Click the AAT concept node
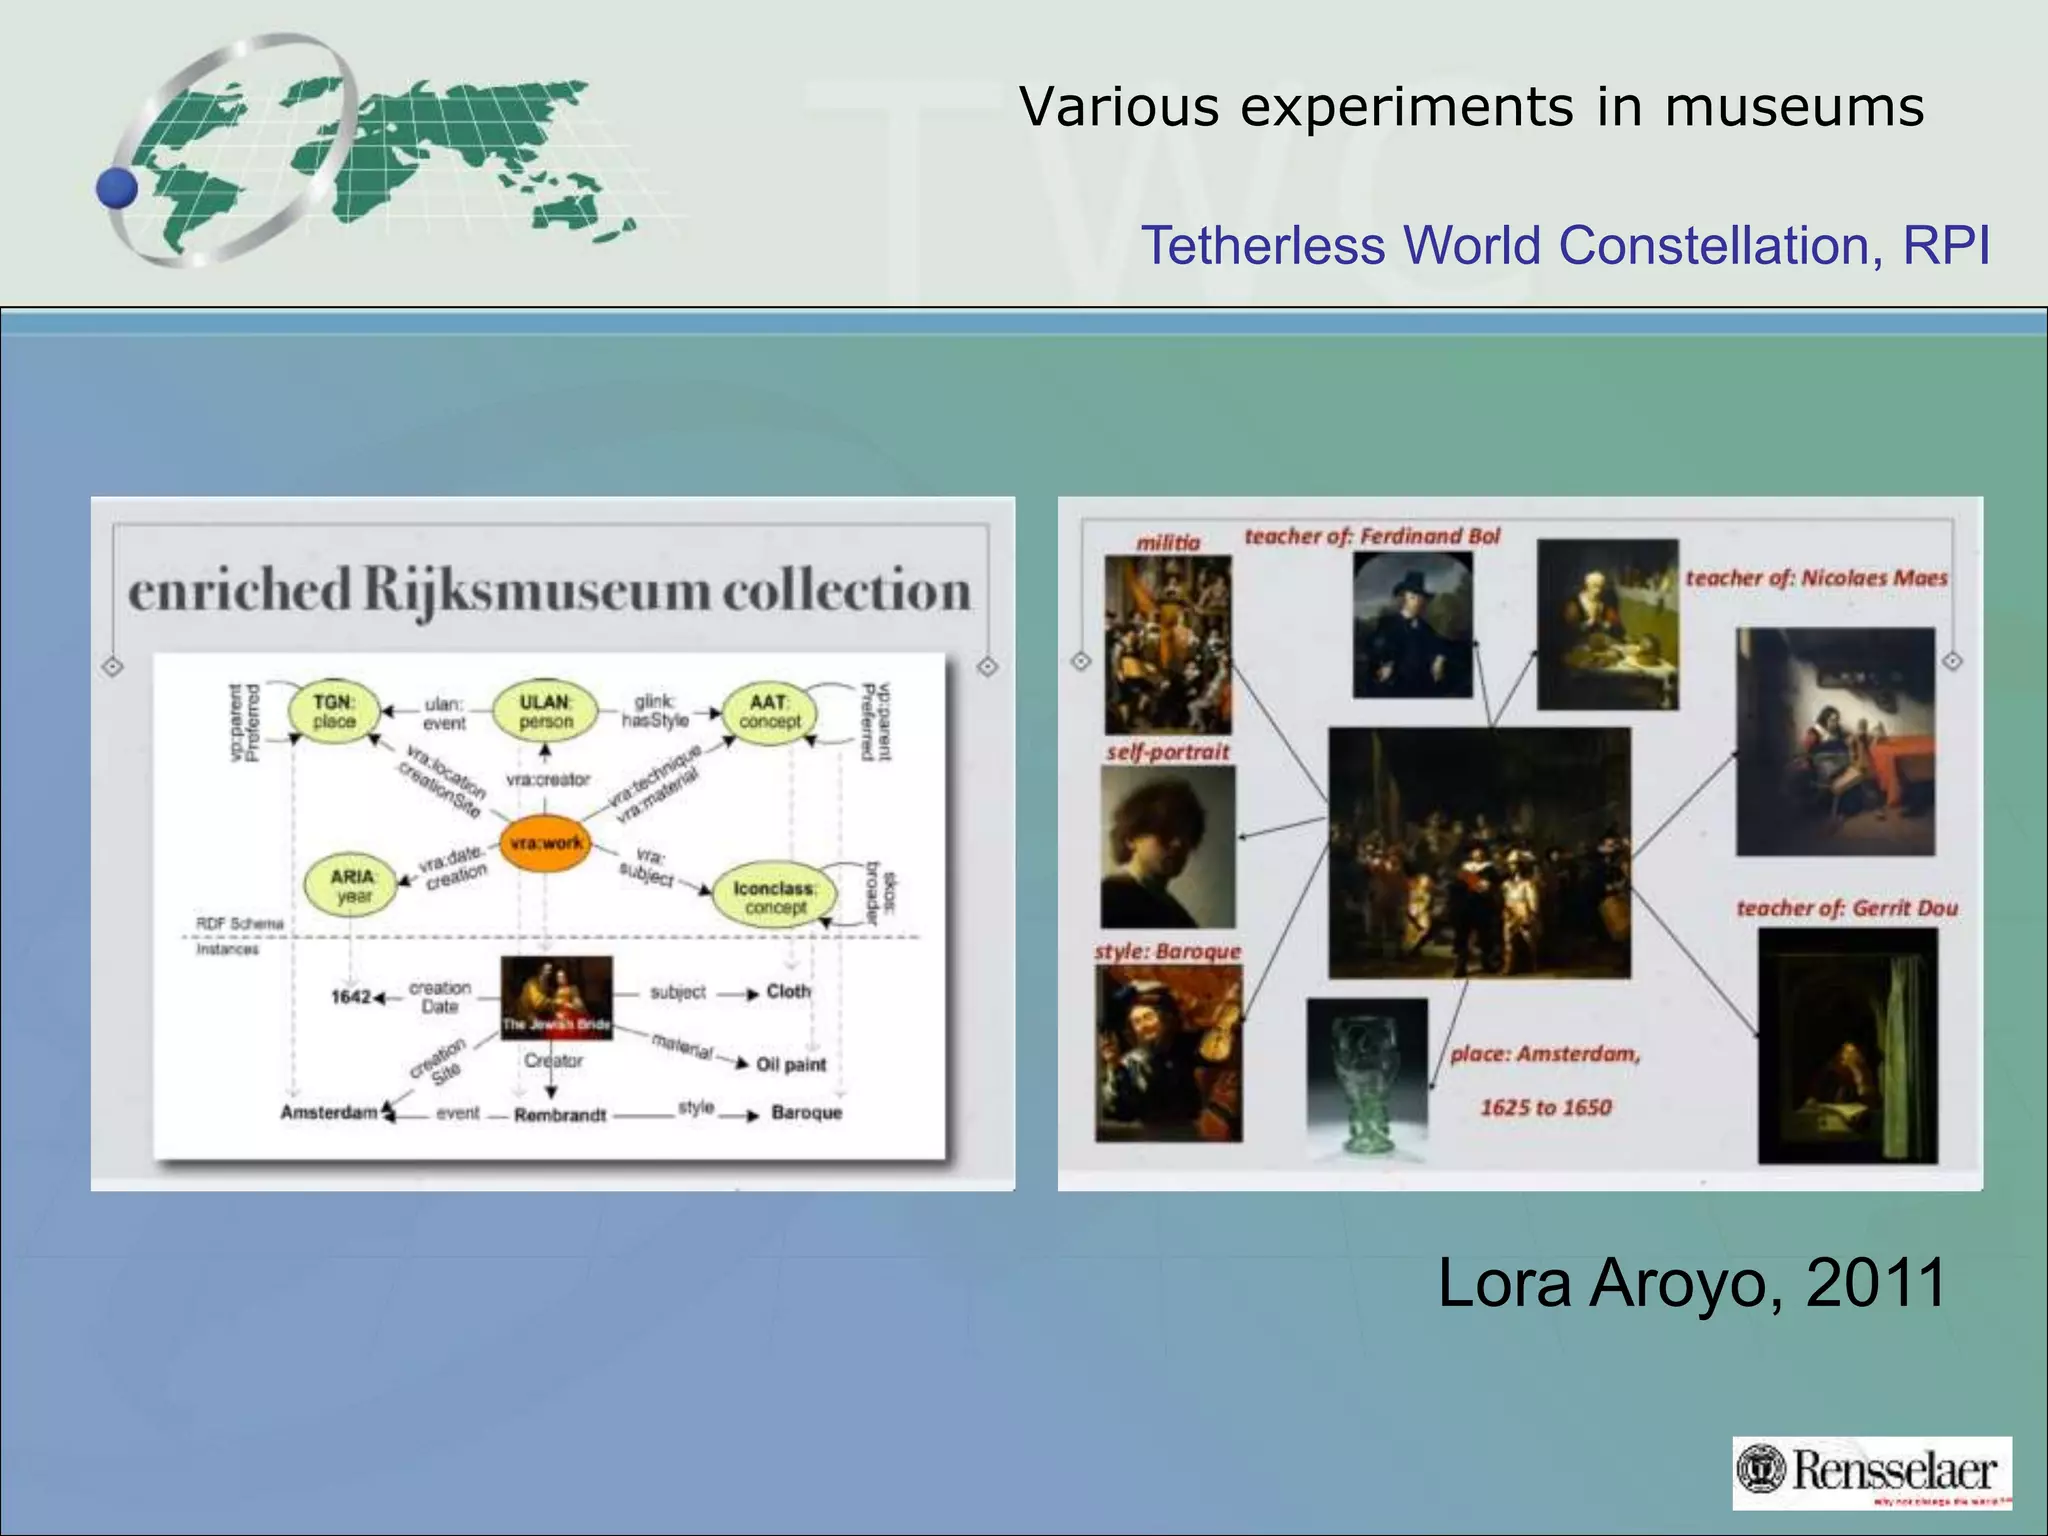Screen dimensions: 2048x1536 [x=769, y=712]
